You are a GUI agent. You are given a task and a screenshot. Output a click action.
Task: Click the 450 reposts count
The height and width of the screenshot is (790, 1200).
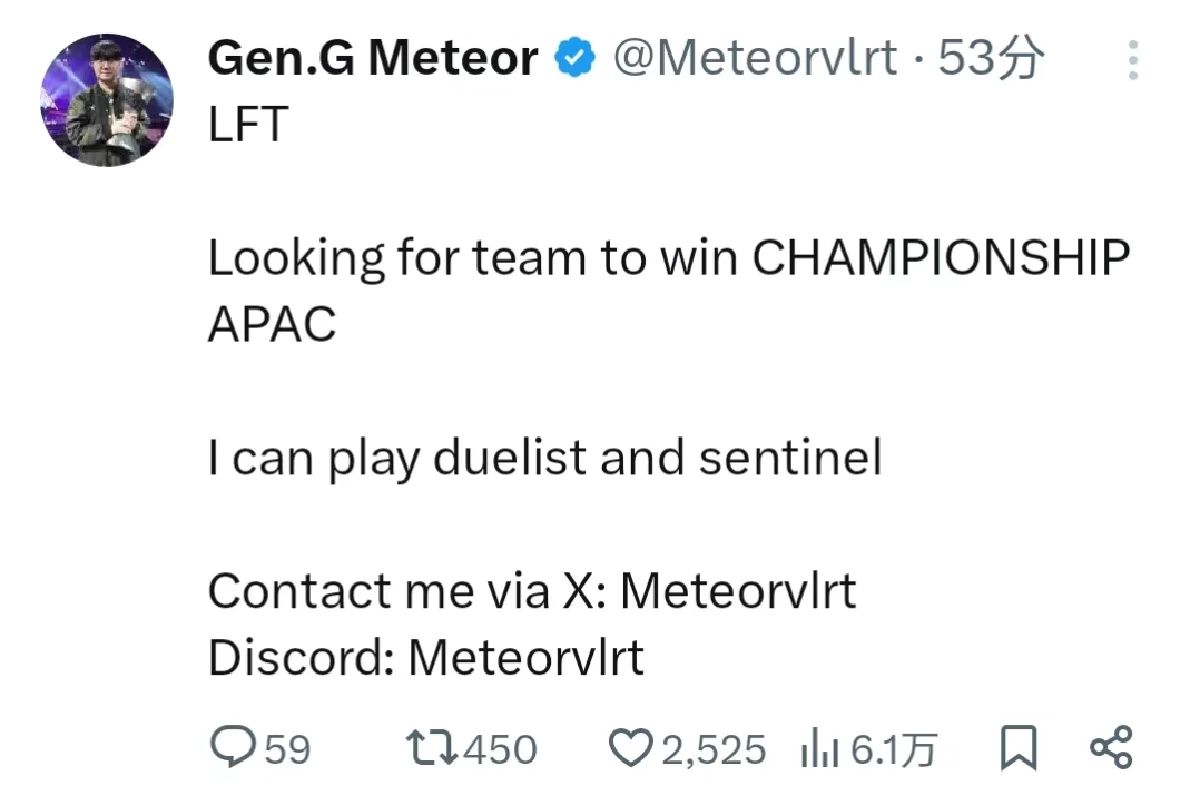click(x=500, y=749)
